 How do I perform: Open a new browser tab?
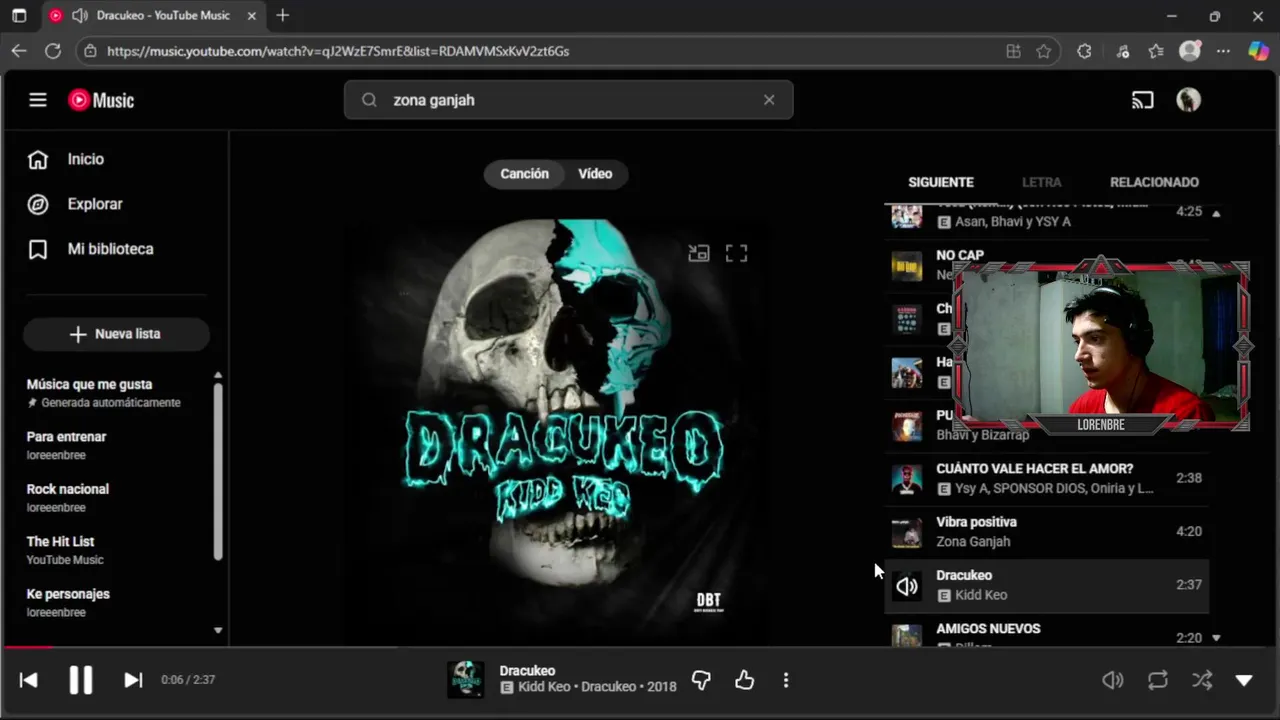coord(283,15)
